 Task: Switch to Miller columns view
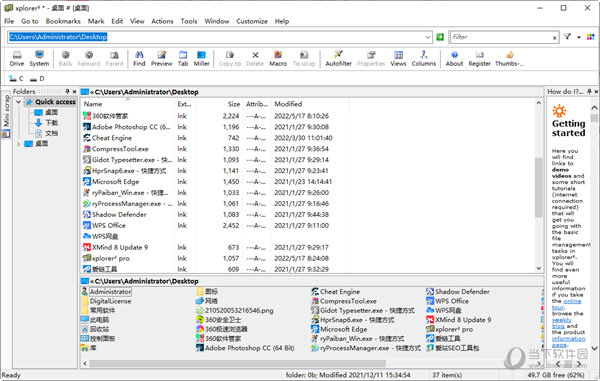point(201,59)
